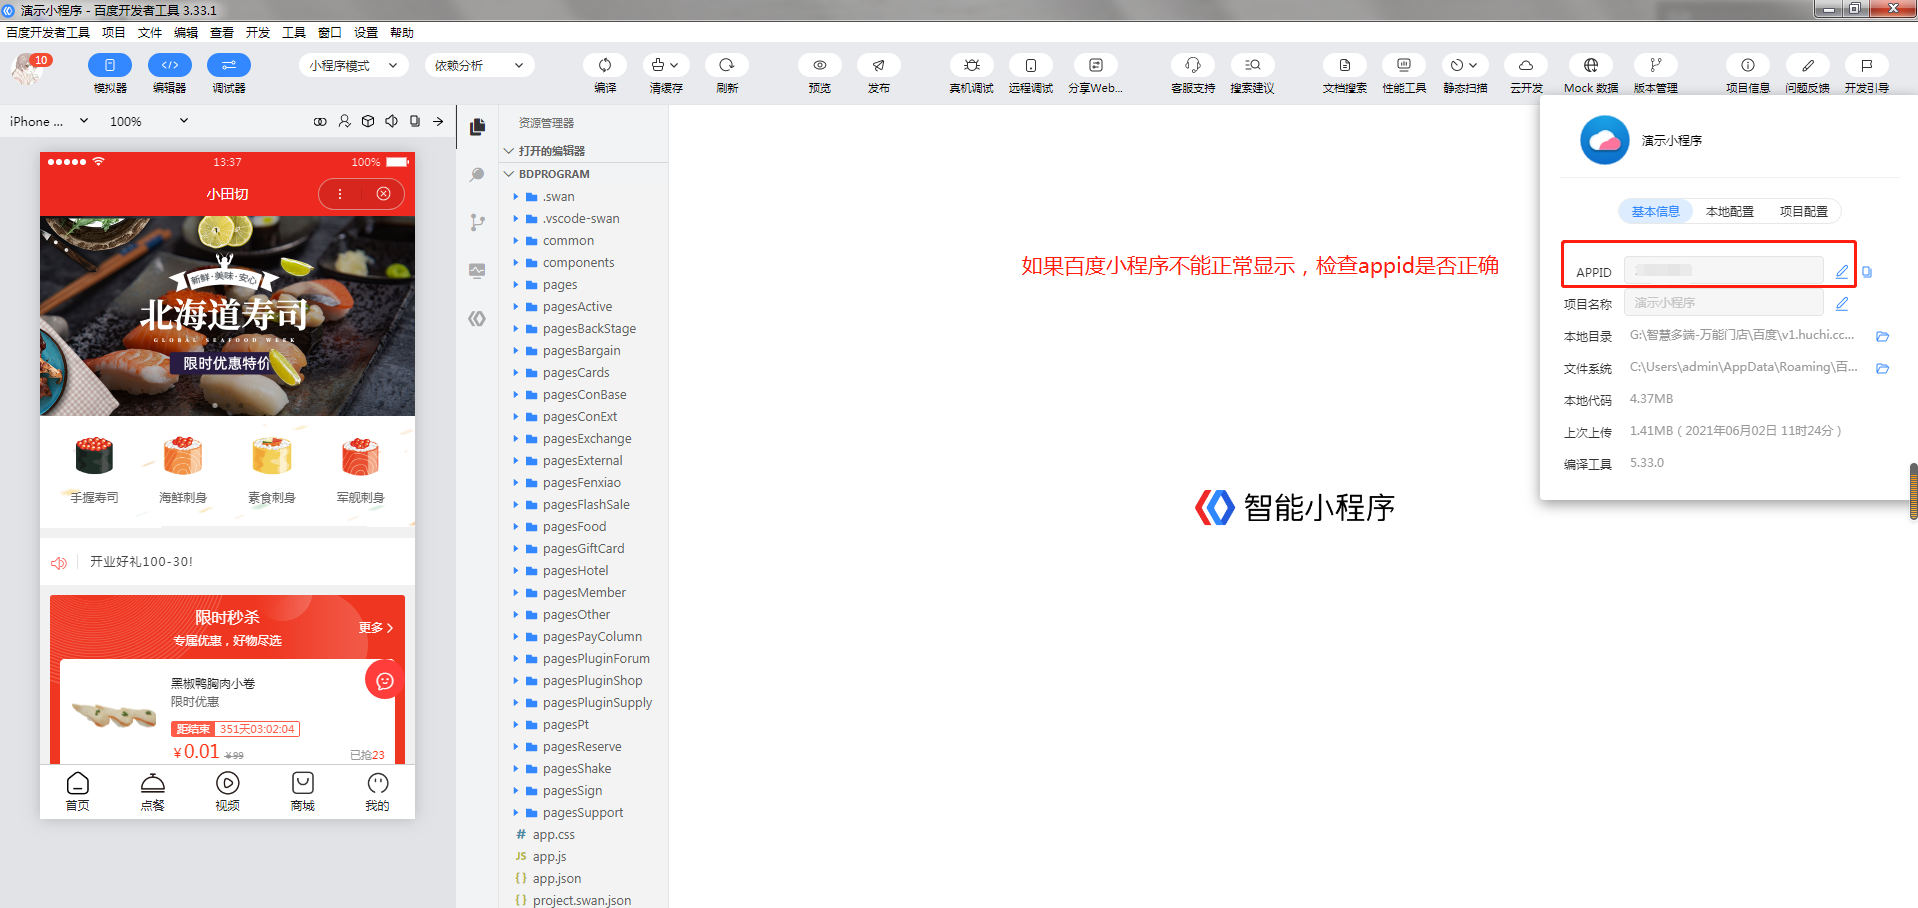Edit the 项目名称 with pencil icon
The width and height of the screenshot is (1918, 908).
pyautogui.click(x=1842, y=303)
